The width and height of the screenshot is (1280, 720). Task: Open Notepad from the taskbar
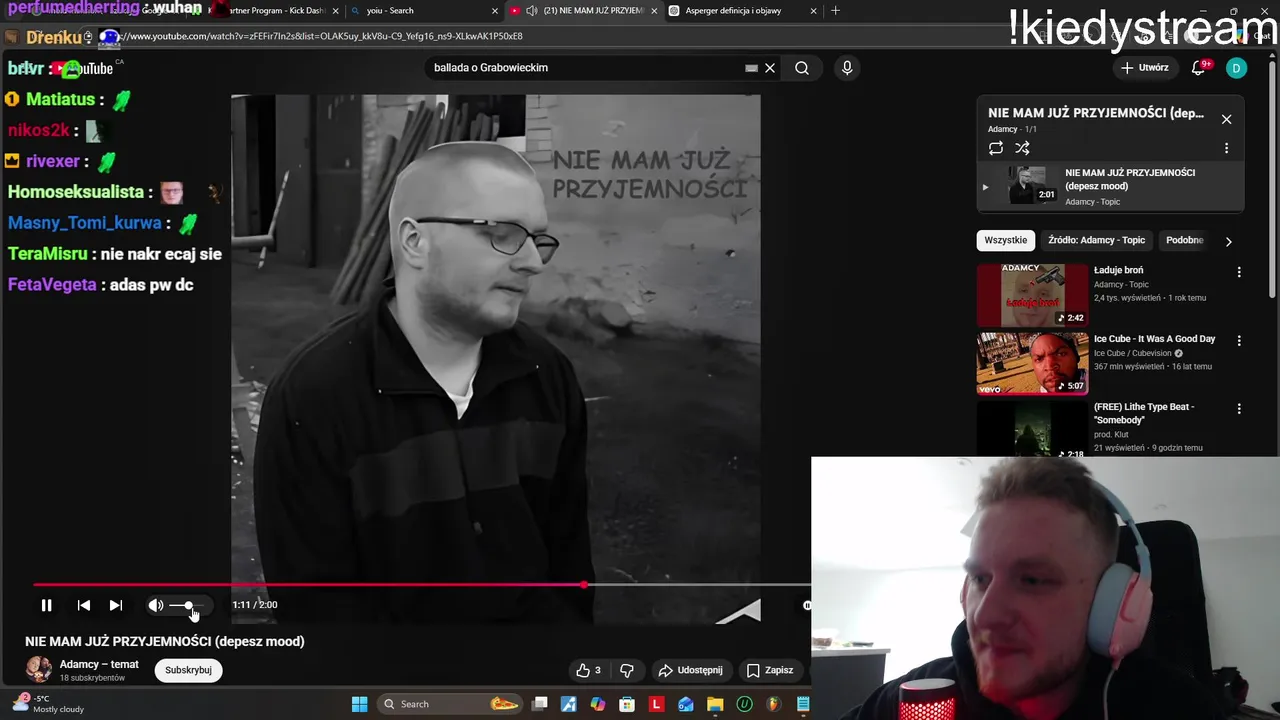[803, 704]
